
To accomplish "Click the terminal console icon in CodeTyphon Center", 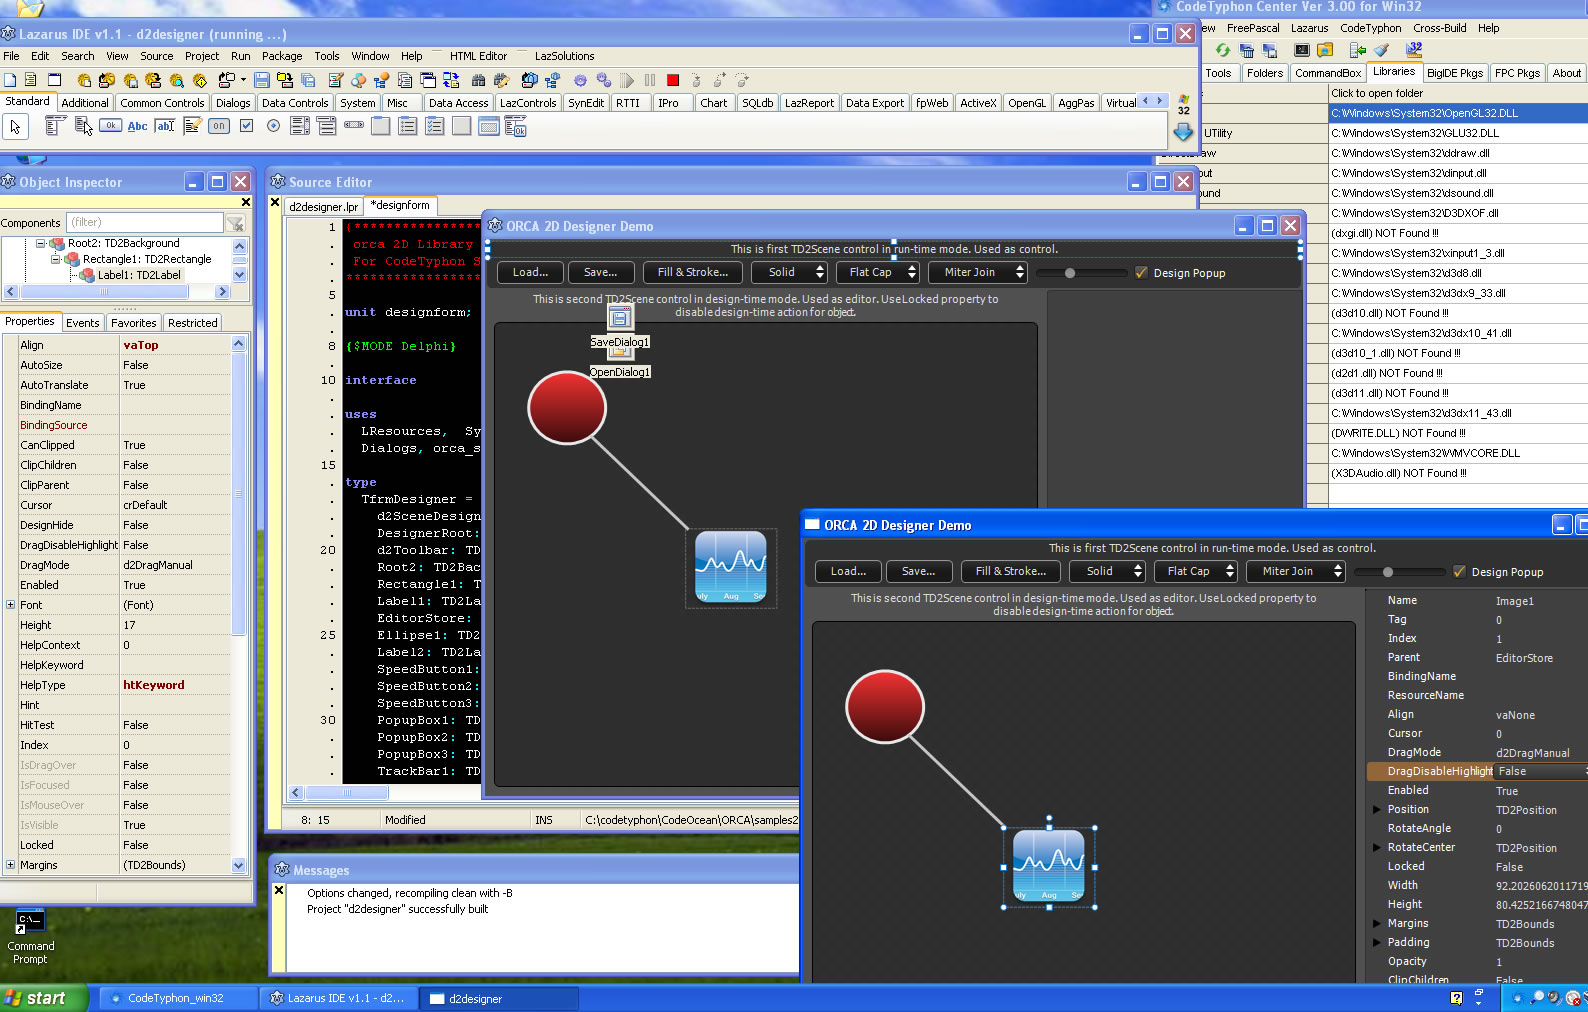I will [x=1301, y=49].
